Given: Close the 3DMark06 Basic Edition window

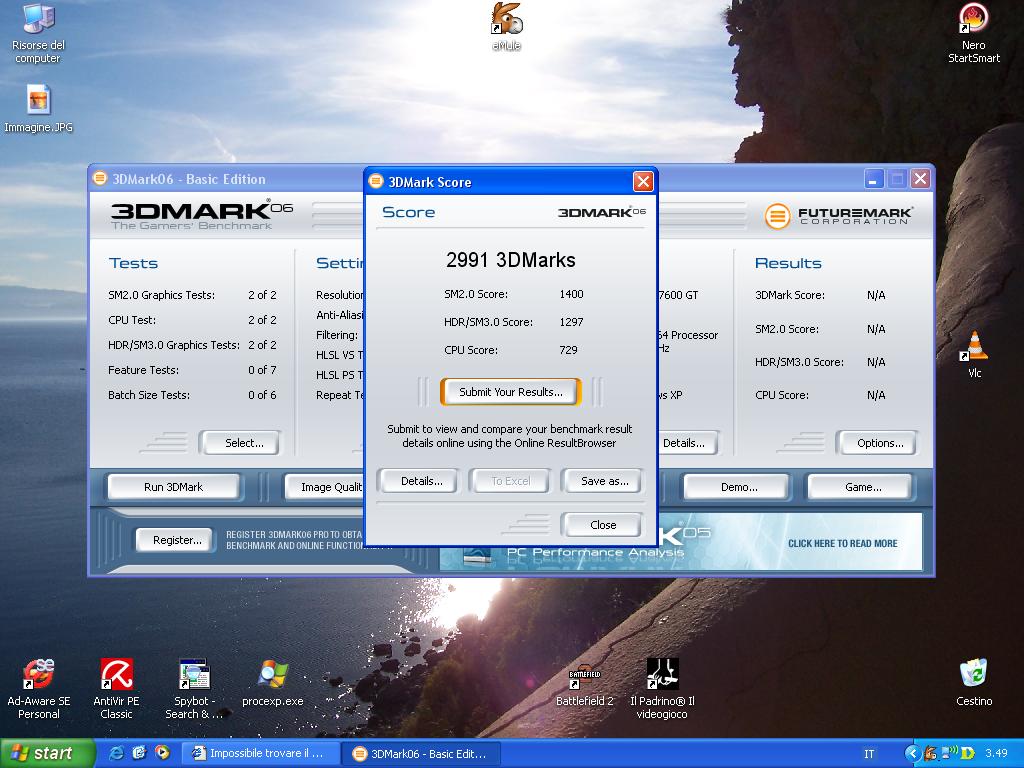Looking at the screenshot, I should pyautogui.click(x=921, y=179).
